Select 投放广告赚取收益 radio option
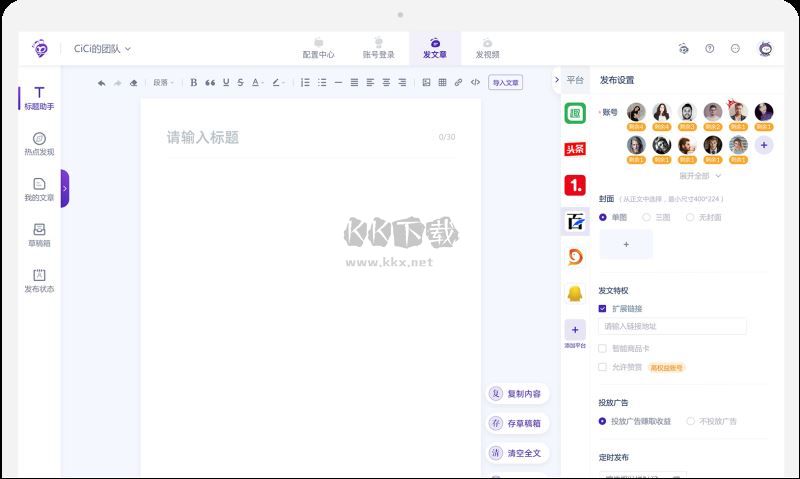 point(635,421)
